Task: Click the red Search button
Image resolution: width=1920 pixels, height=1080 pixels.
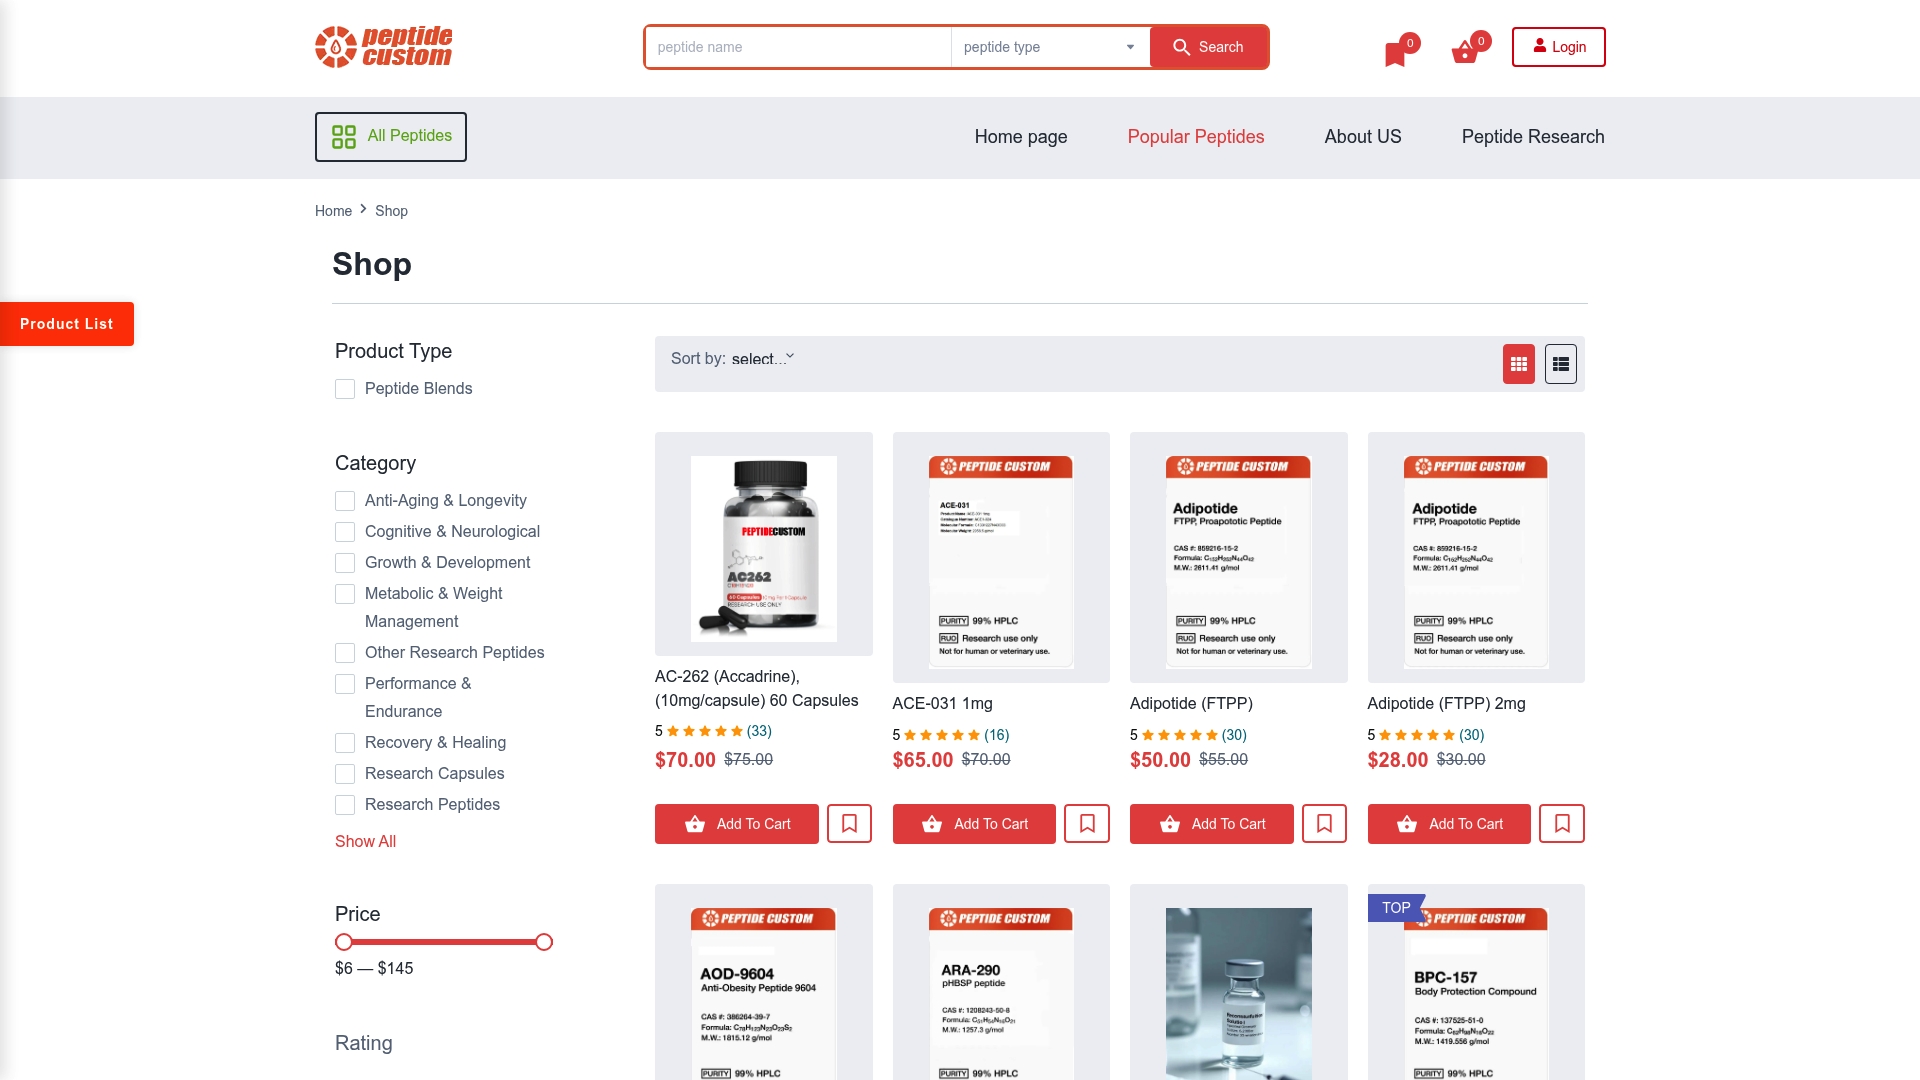Action: tap(1209, 47)
